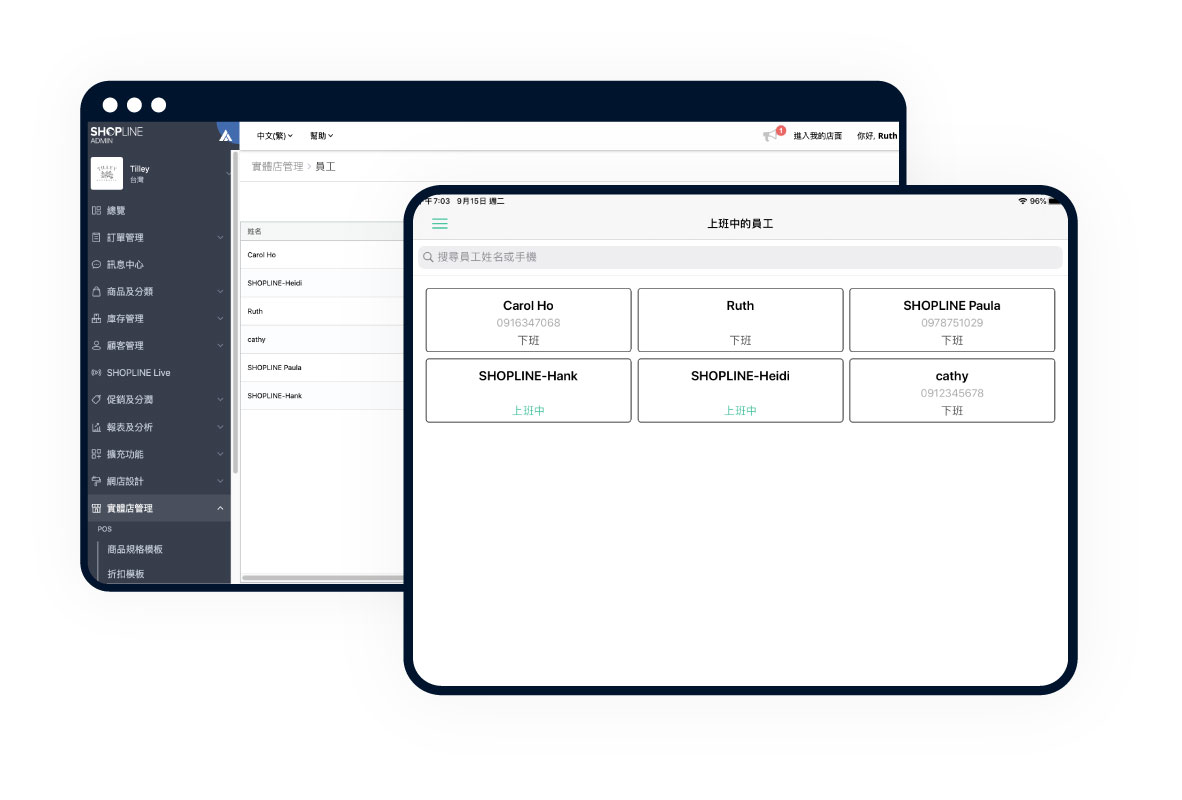The height and width of the screenshot is (800, 1182).
Task: Click the SHOPLINE Live broadcast icon
Action: [x=96, y=372]
